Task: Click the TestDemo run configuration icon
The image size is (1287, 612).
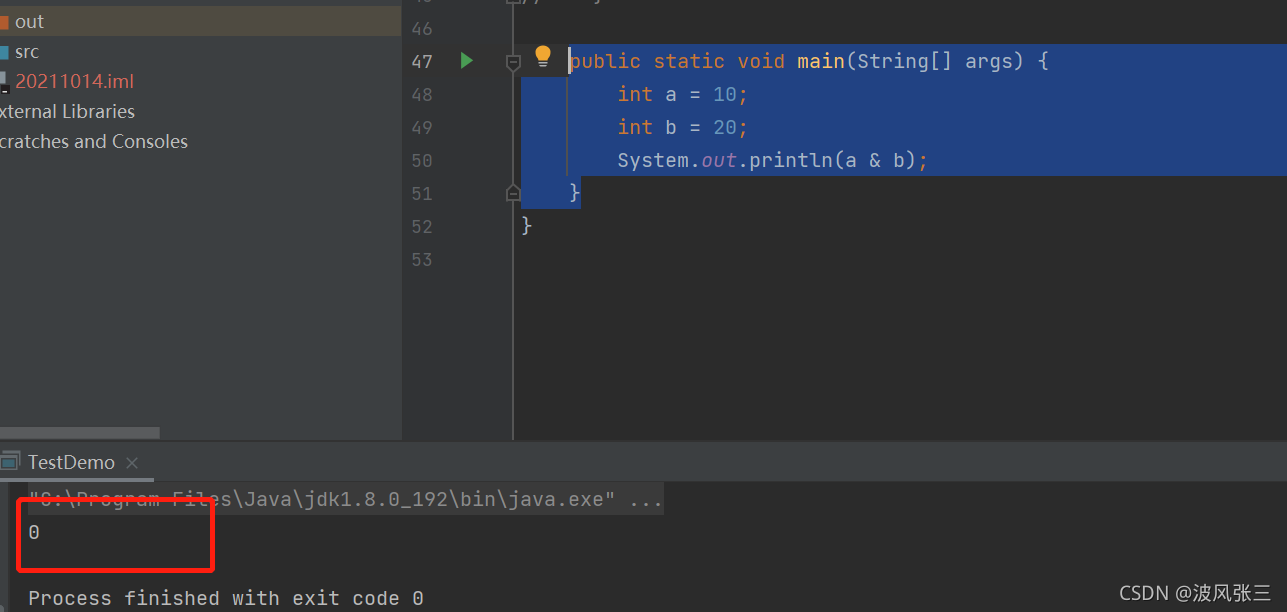Action: [x=10, y=462]
